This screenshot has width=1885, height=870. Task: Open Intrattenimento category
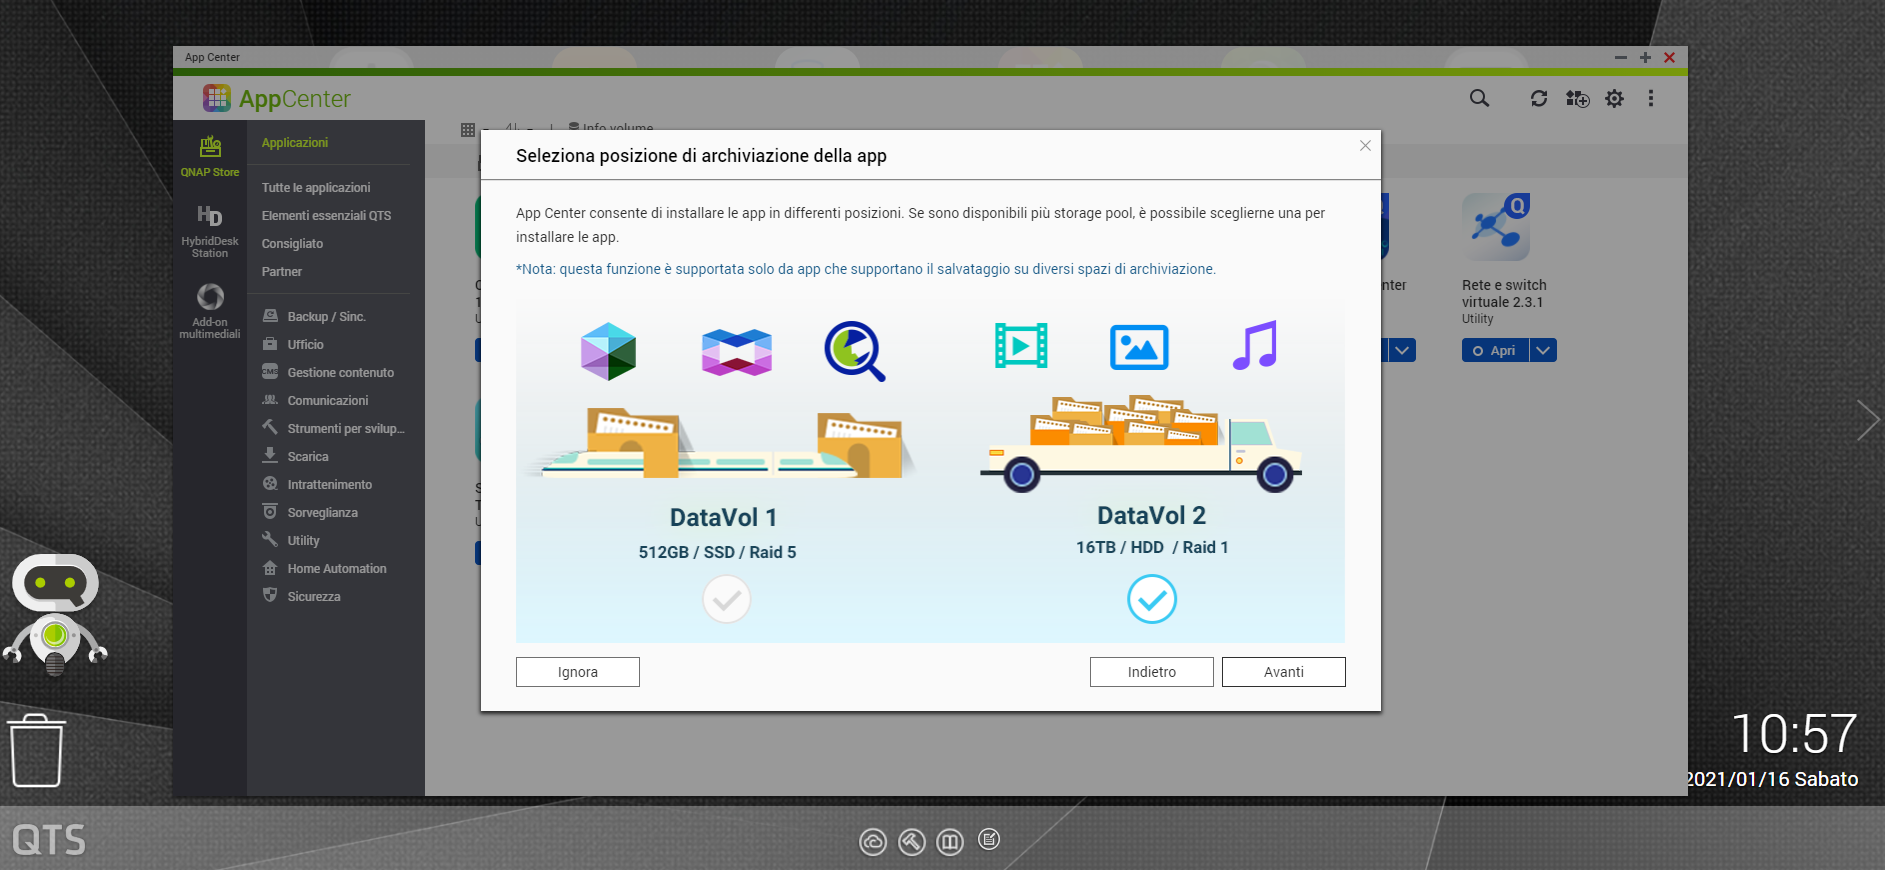pos(330,484)
